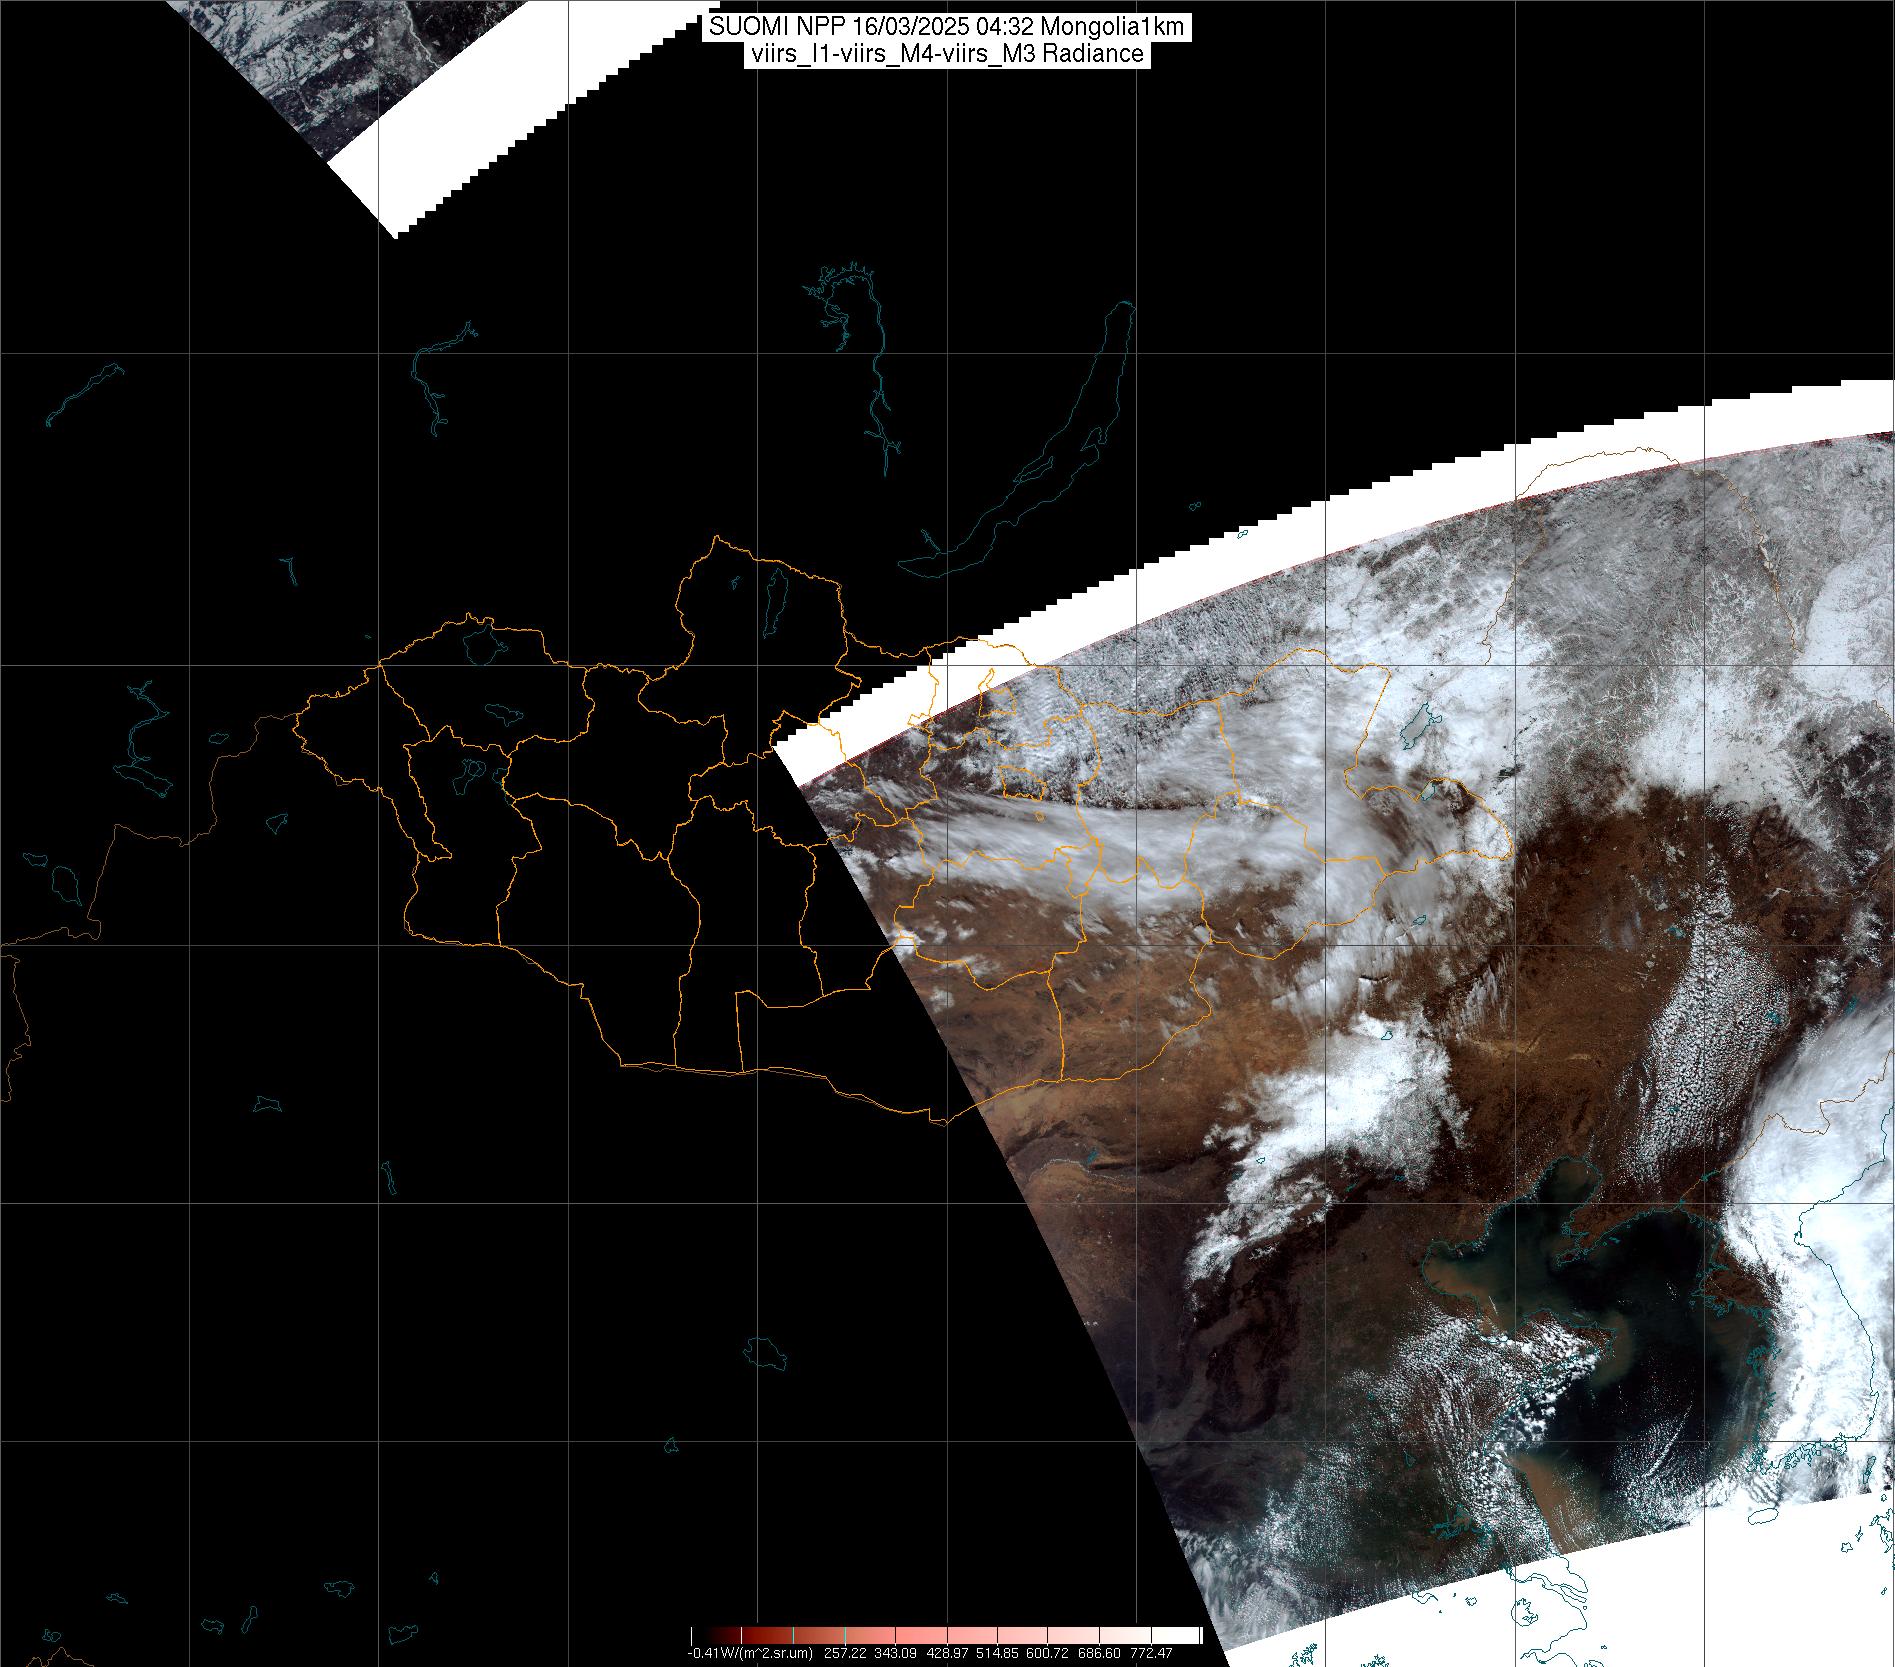Click the '257.22' colorbar value
This screenshot has height=1667, width=1895.
click(x=845, y=1653)
